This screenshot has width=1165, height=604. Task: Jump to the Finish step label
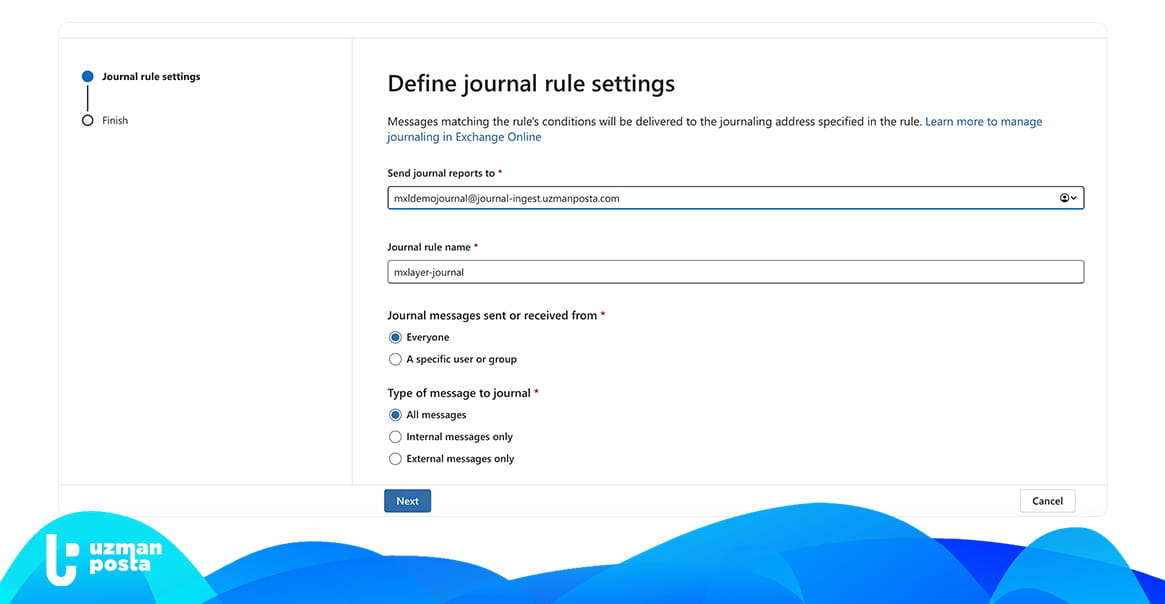(115, 121)
